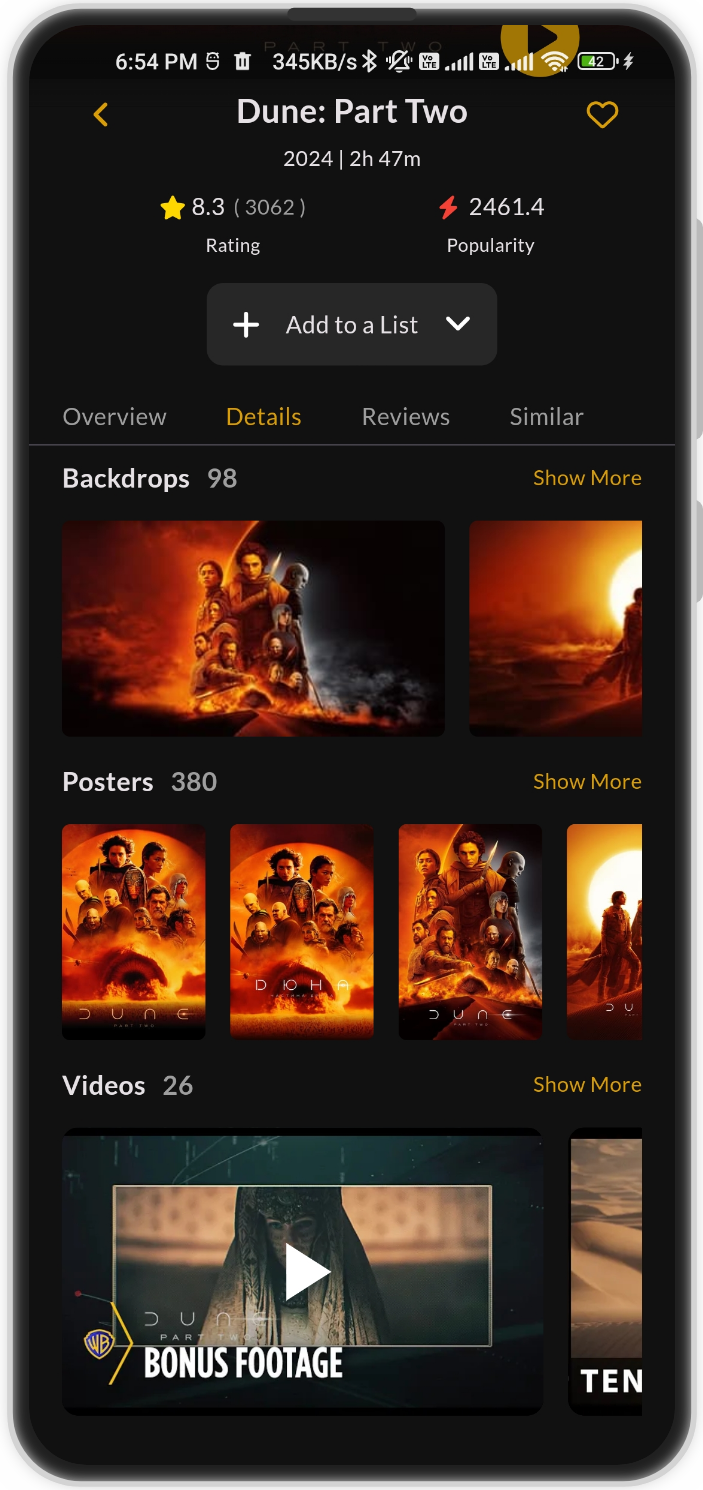Open the first backdrop with cast group
Image resolution: width=703 pixels, height=1490 pixels.
[x=253, y=628]
